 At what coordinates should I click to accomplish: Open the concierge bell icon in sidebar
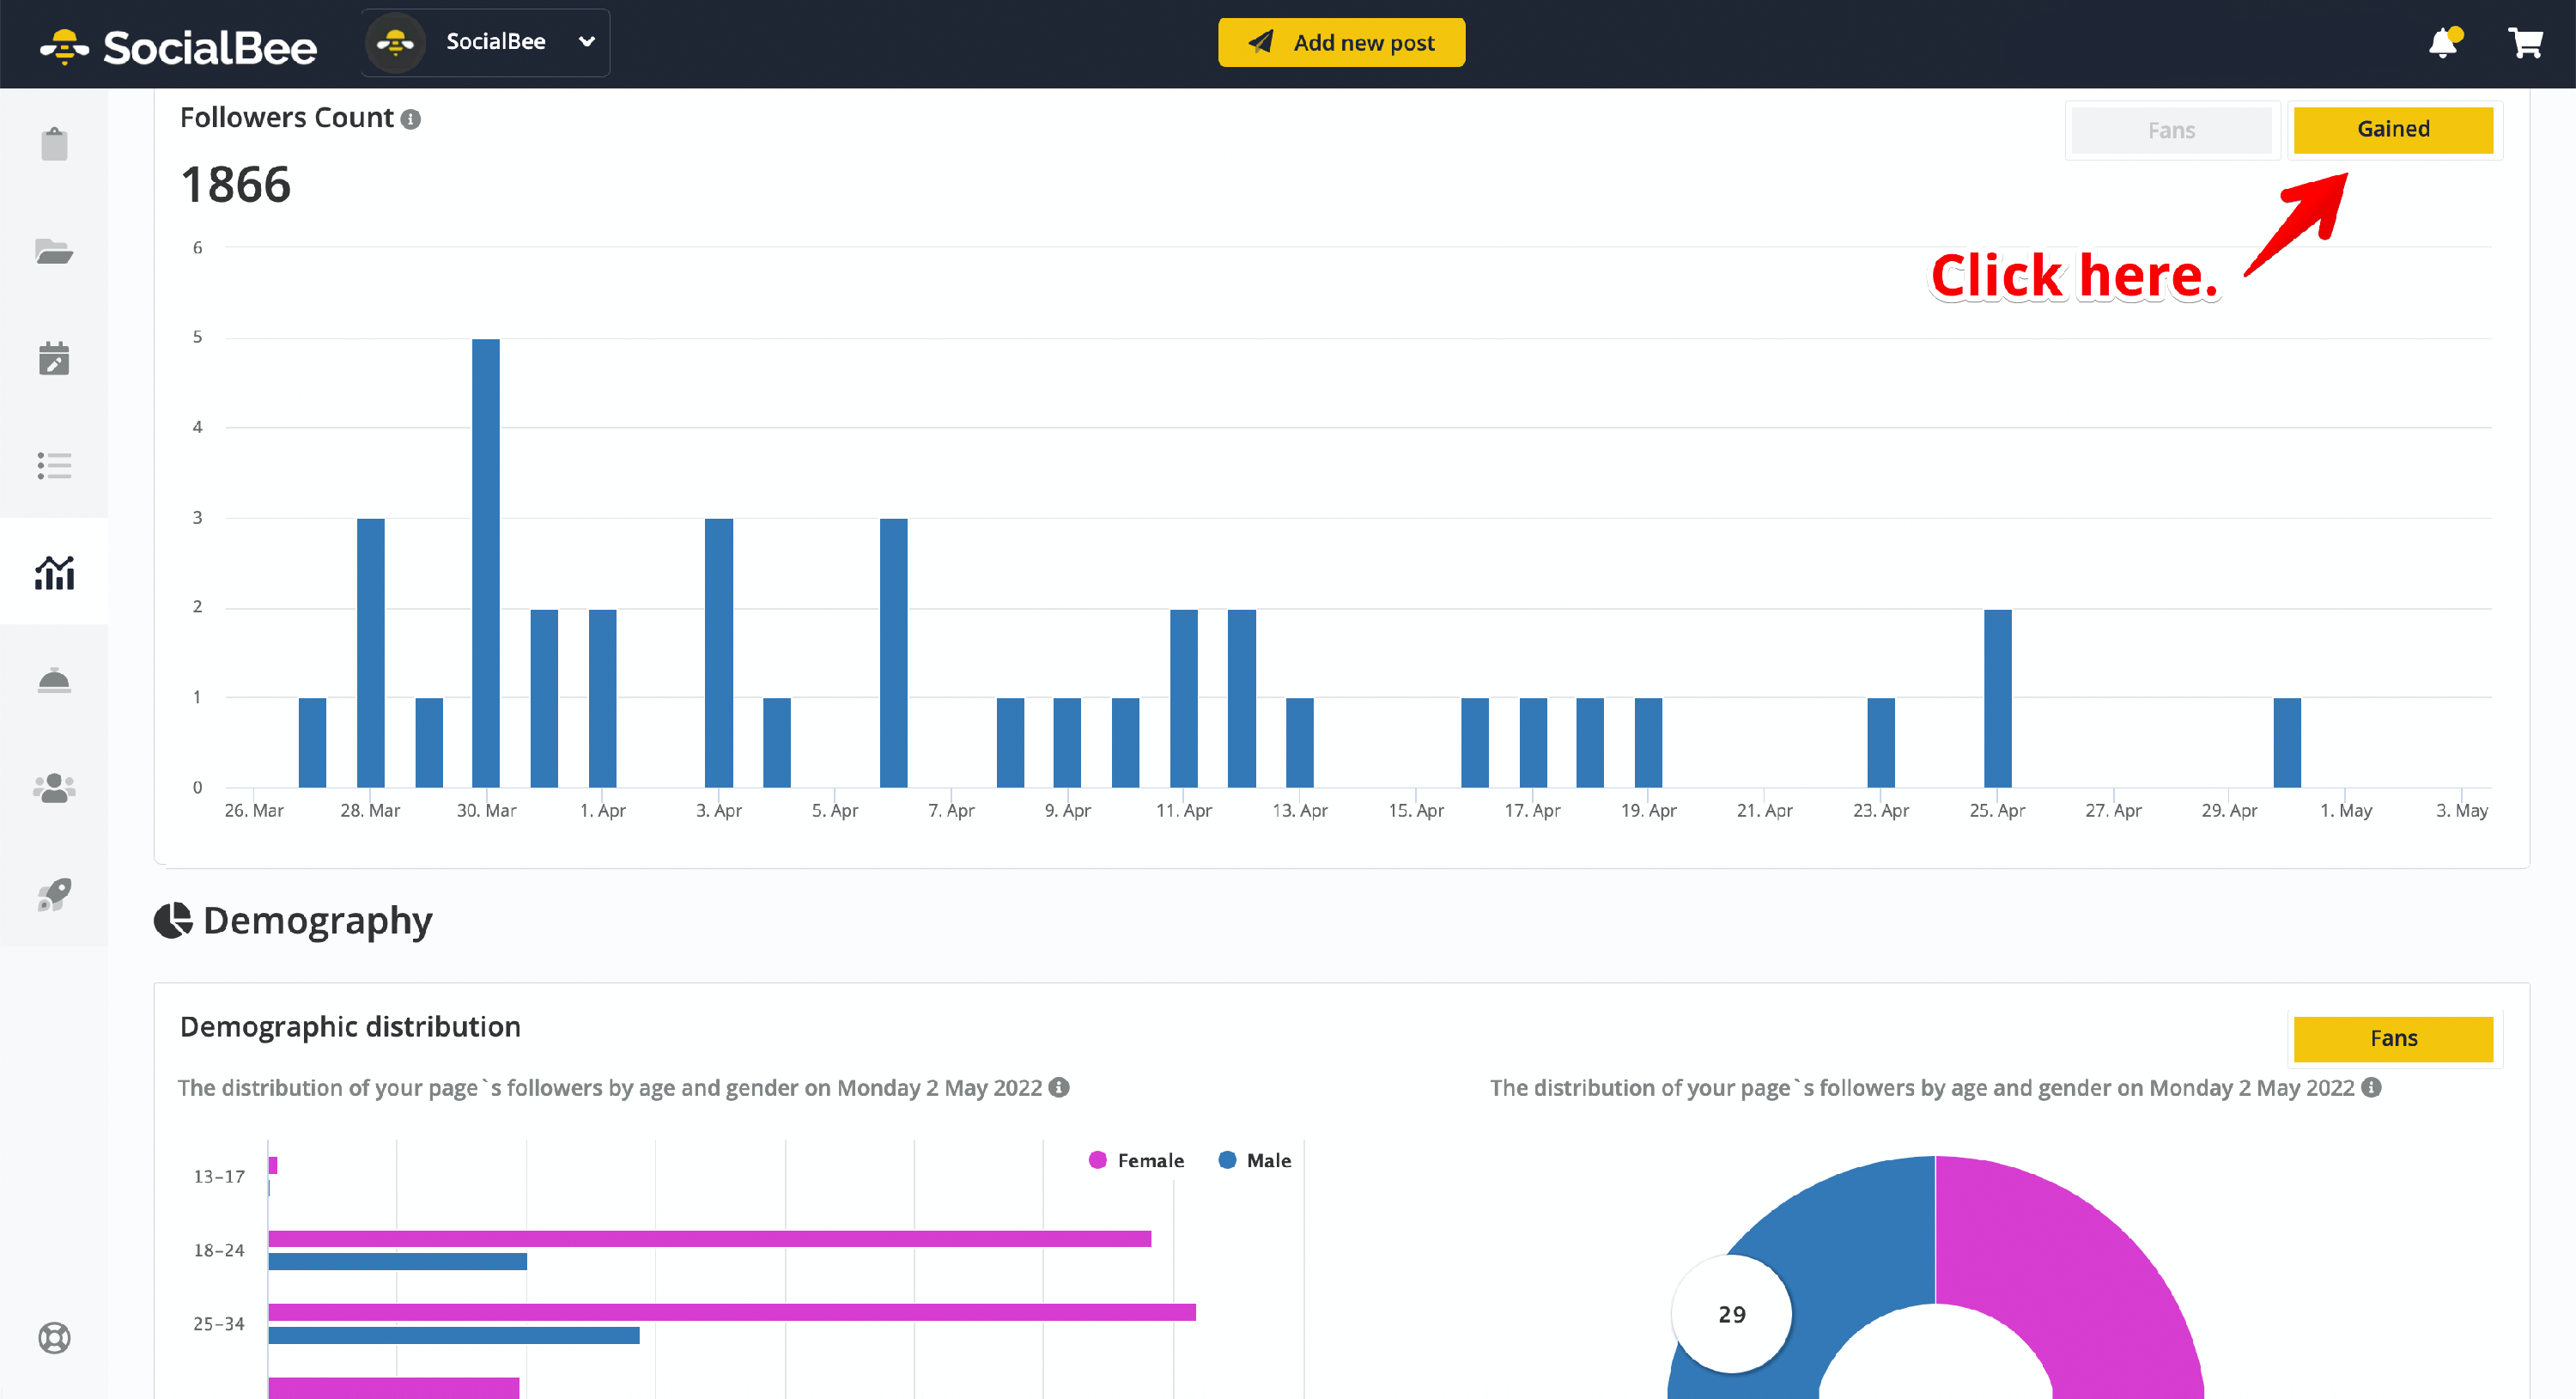54,680
